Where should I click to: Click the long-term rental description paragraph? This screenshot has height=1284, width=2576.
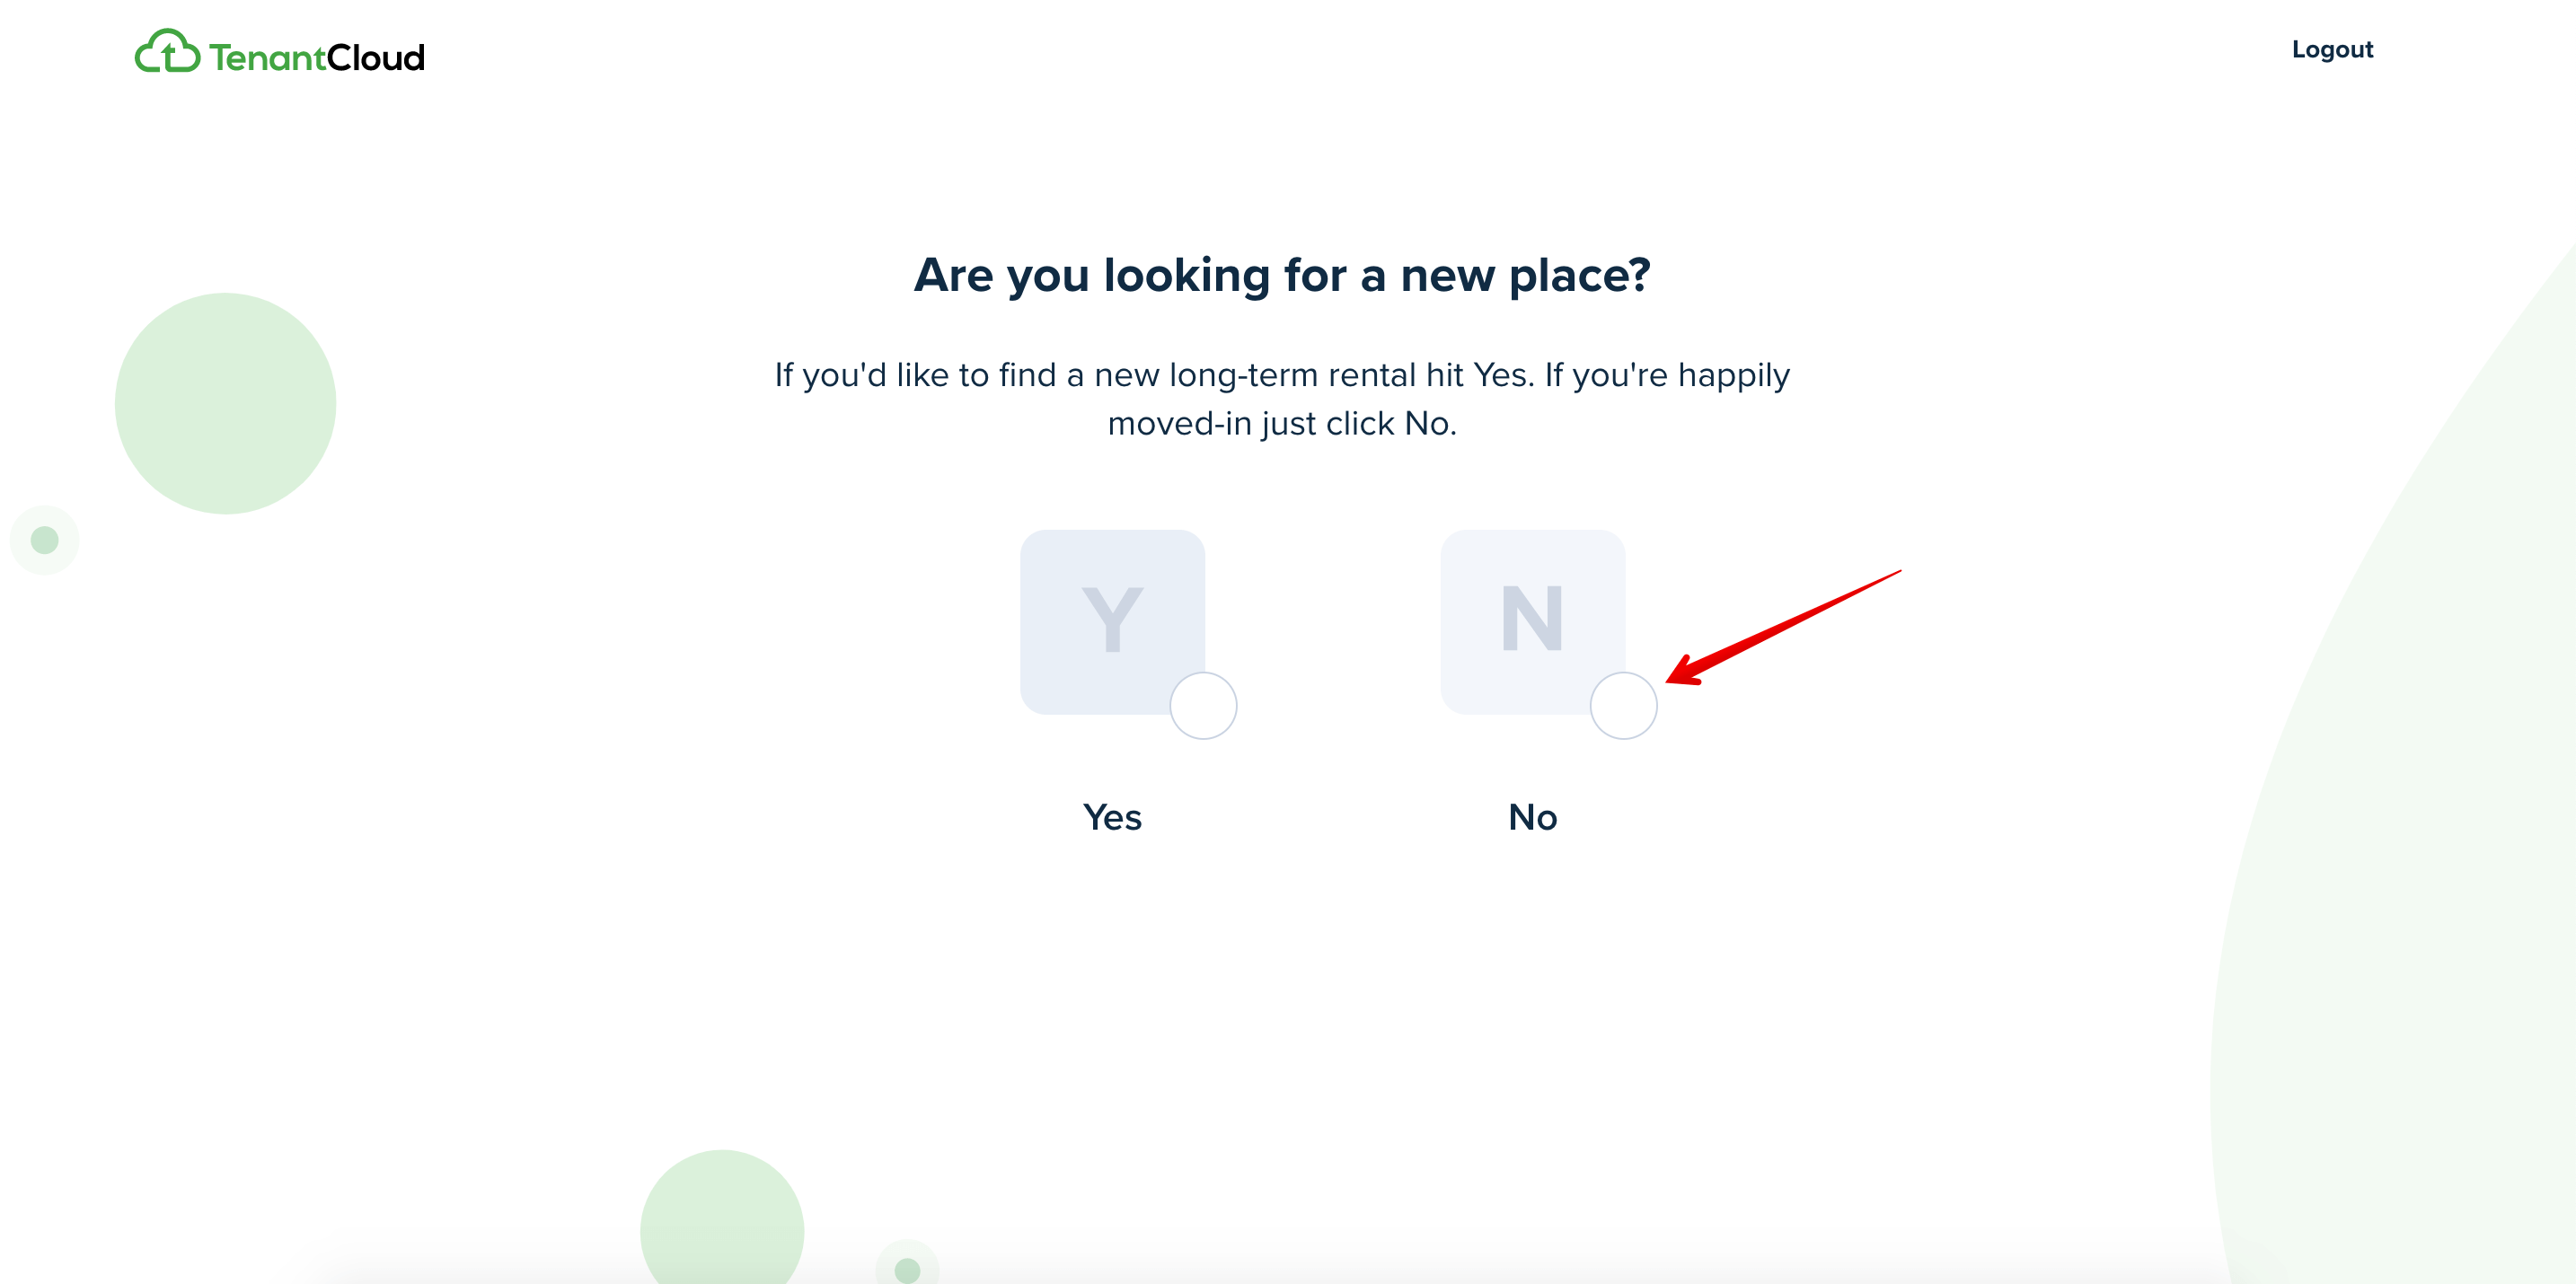pos(1282,399)
